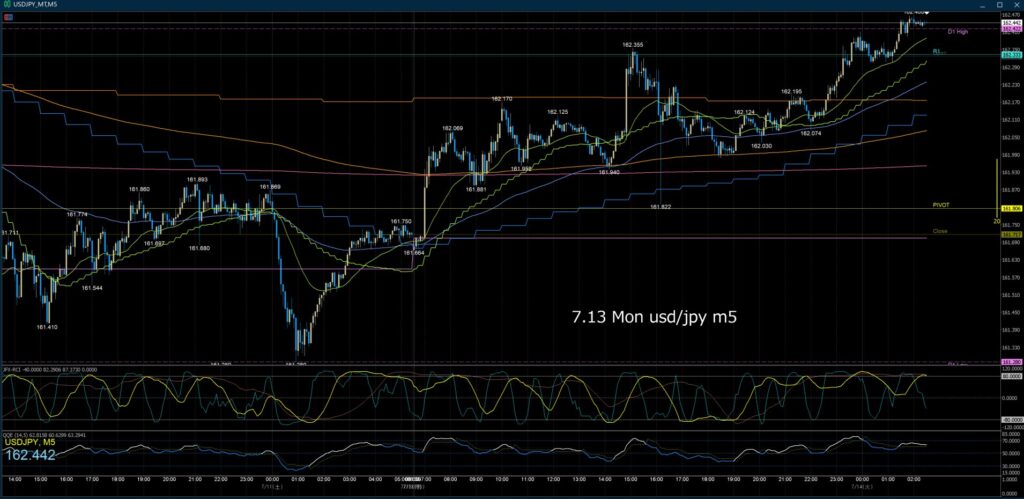The width and height of the screenshot is (1024, 499).
Task: Click the yellow 161.806 pivot price tag
Action: coord(1010,208)
